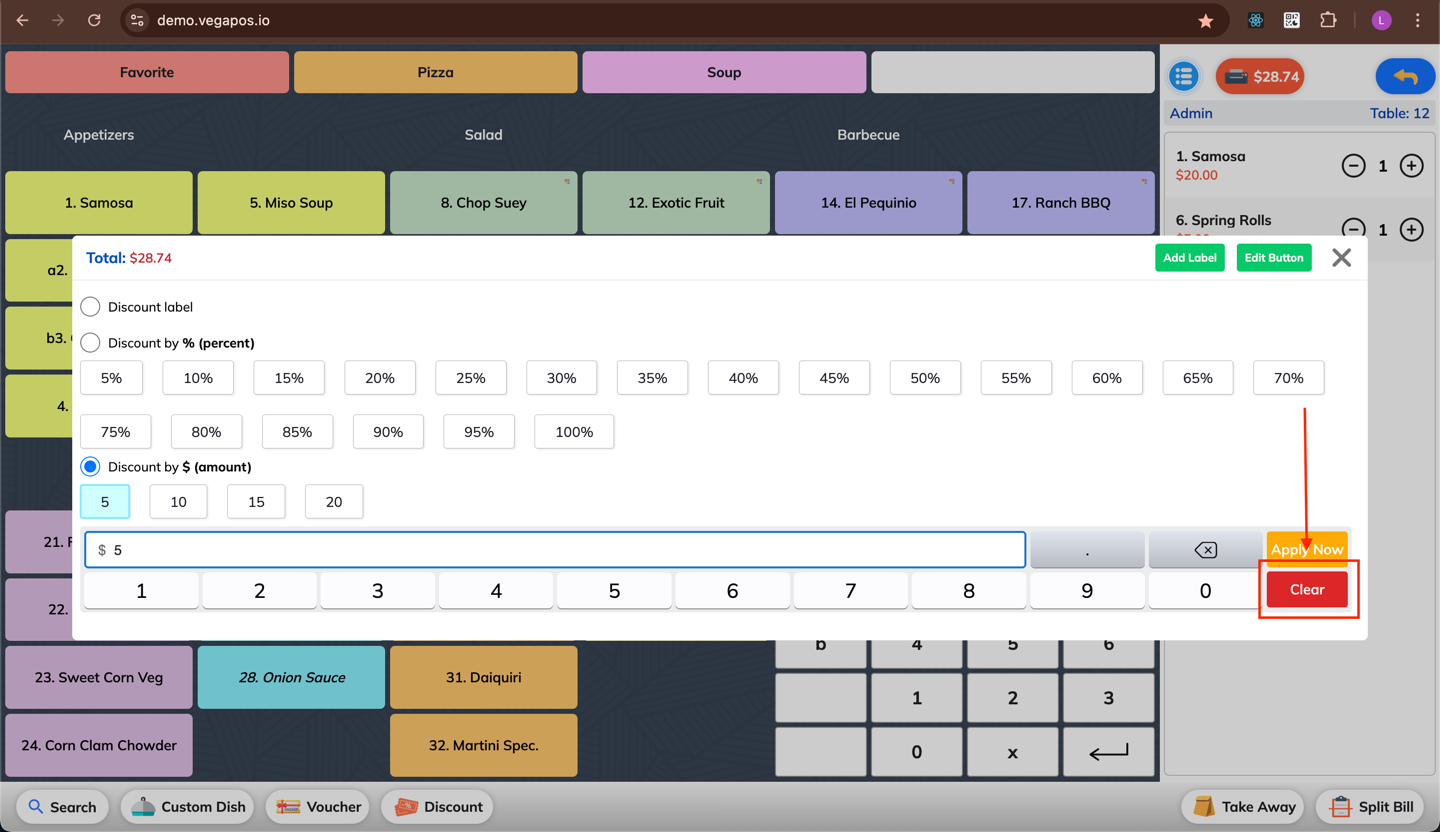Screen dimensions: 1440x832
Task: Decrease Spring Rolls quantity with minus icon
Action: tap(1353, 229)
